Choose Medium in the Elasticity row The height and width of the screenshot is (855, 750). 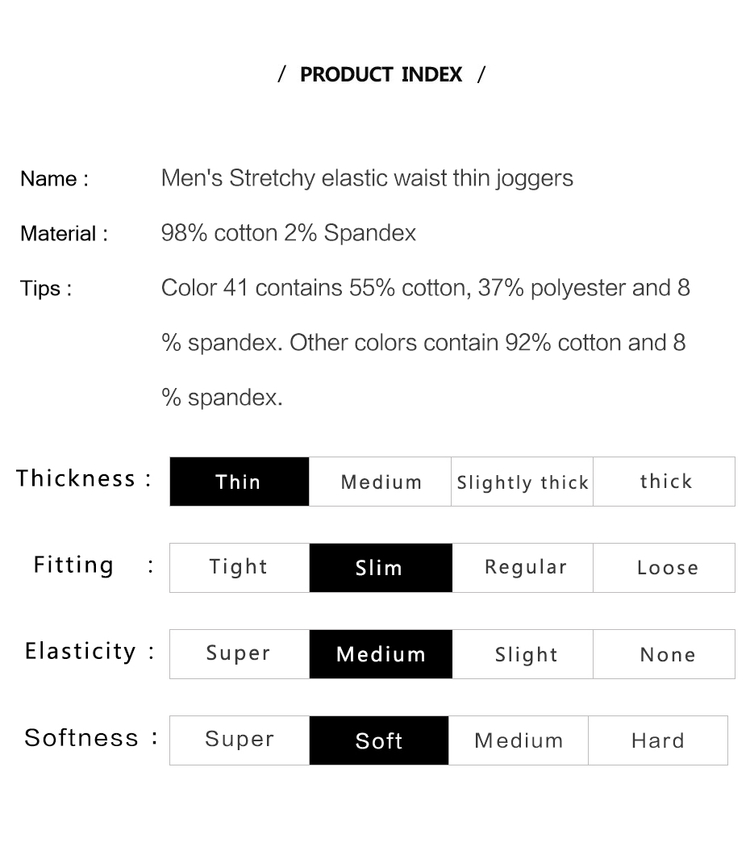(x=381, y=654)
